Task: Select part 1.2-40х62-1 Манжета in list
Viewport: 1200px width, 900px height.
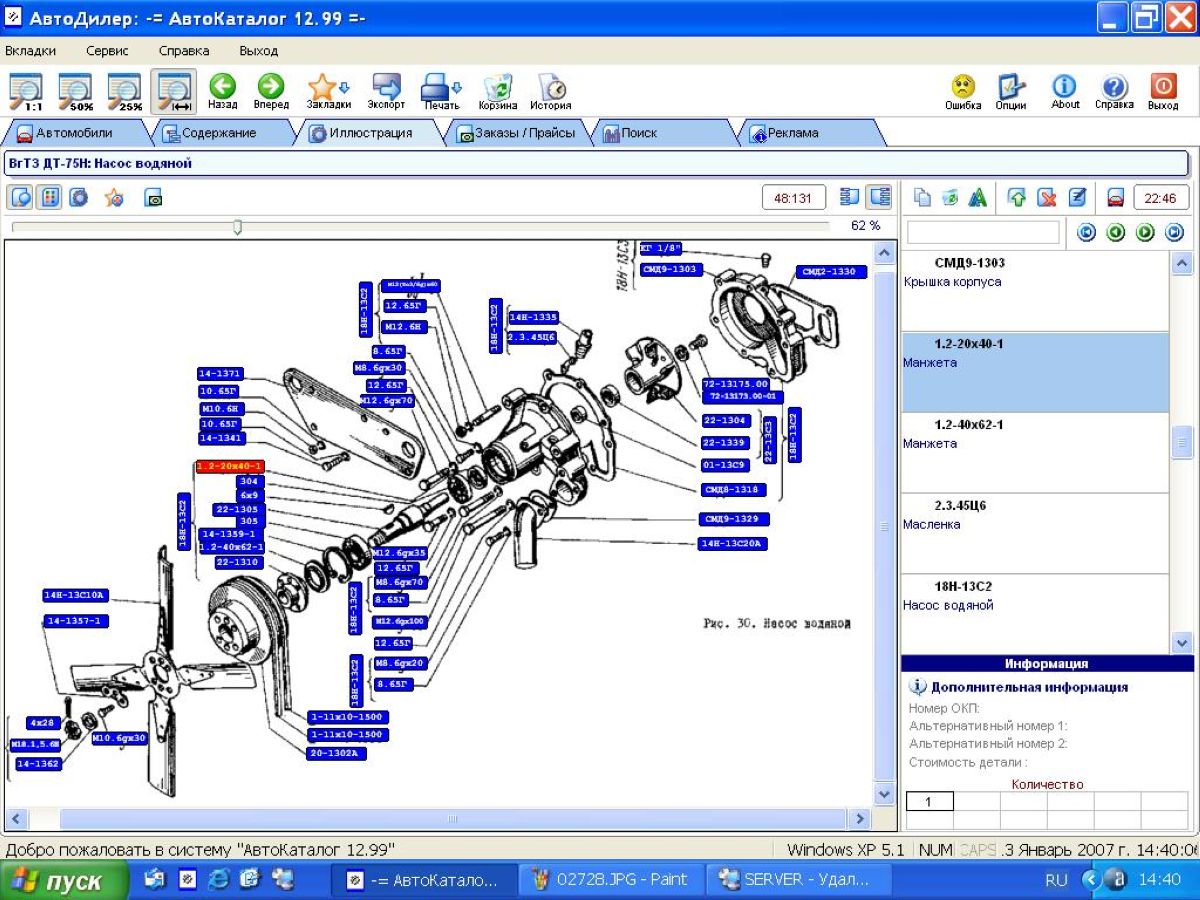Action: (x=1035, y=453)
